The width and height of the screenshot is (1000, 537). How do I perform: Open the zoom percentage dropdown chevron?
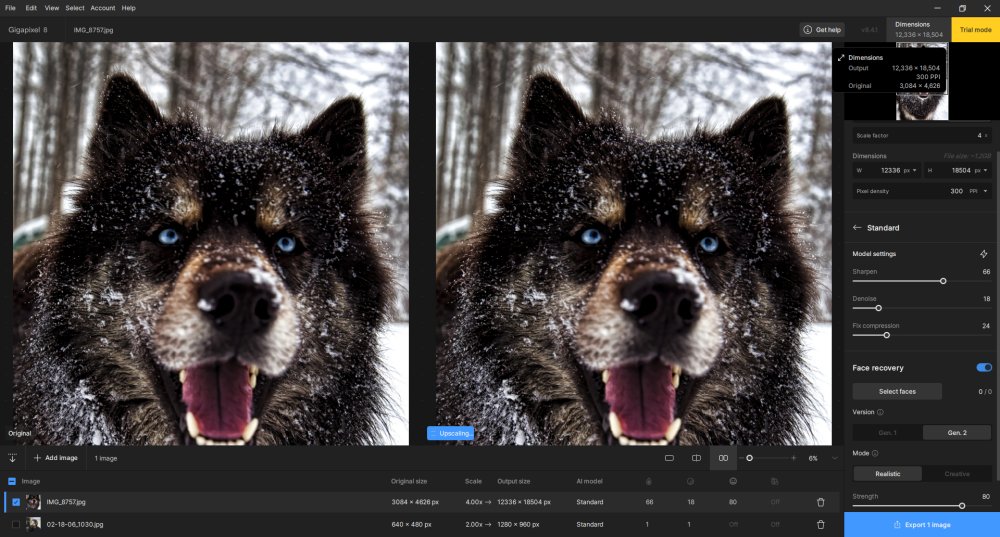pyautogui.click(x=834, y=458)
